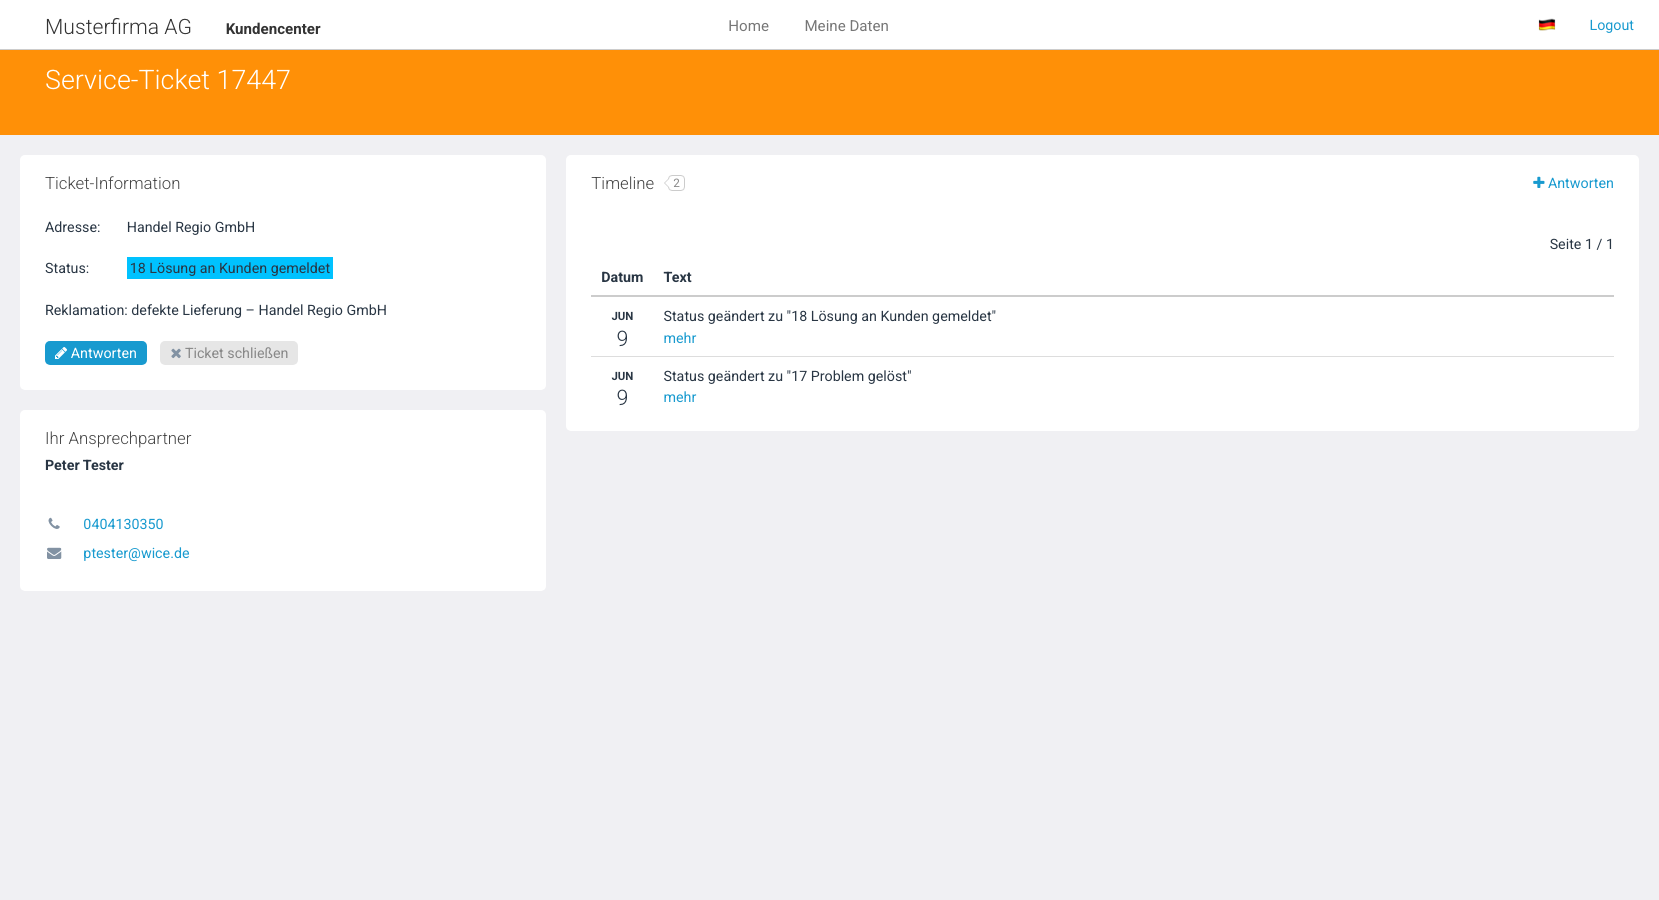Click the Text column header

(x=677, y=277)
